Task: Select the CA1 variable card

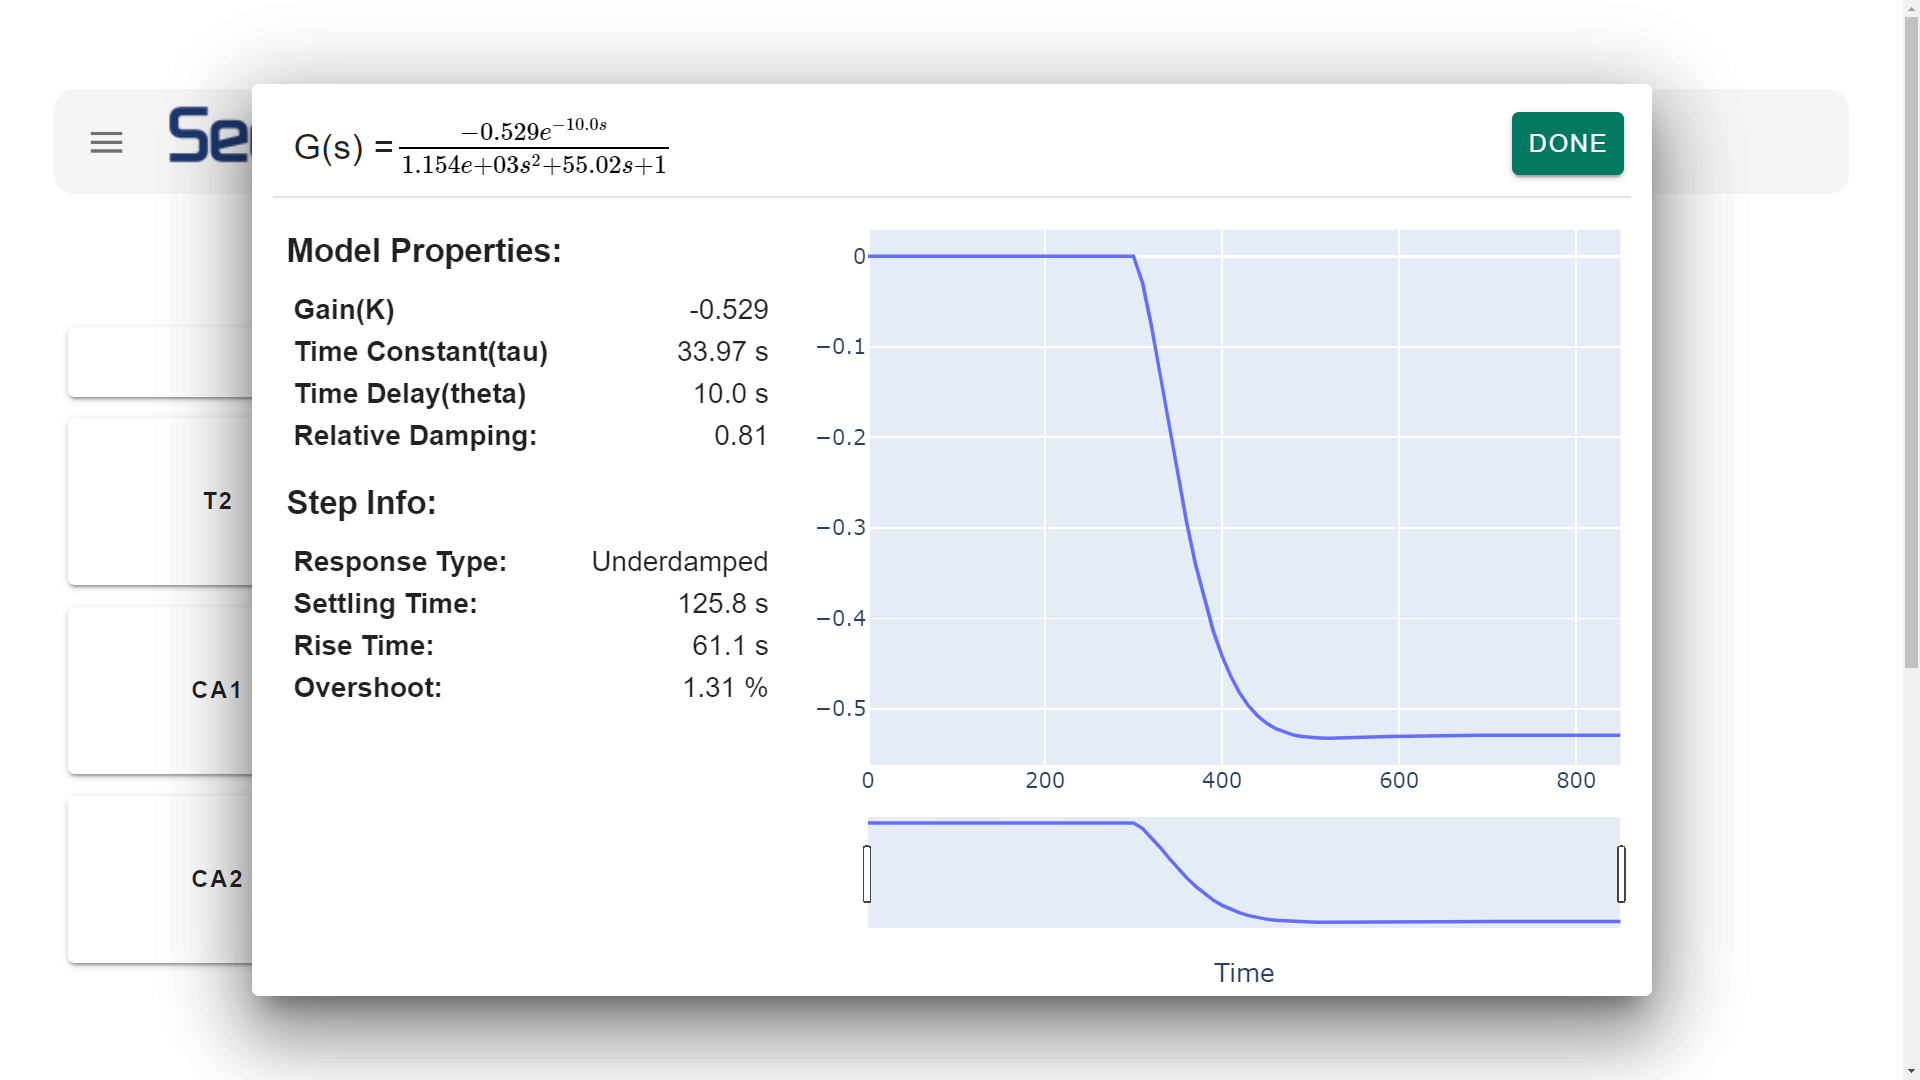Action: [160, 690]
